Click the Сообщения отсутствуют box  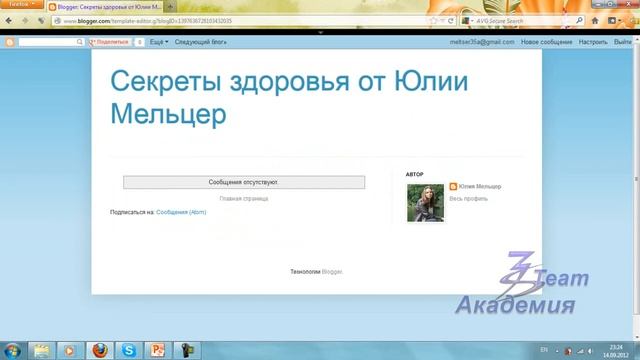coord(244,182)
